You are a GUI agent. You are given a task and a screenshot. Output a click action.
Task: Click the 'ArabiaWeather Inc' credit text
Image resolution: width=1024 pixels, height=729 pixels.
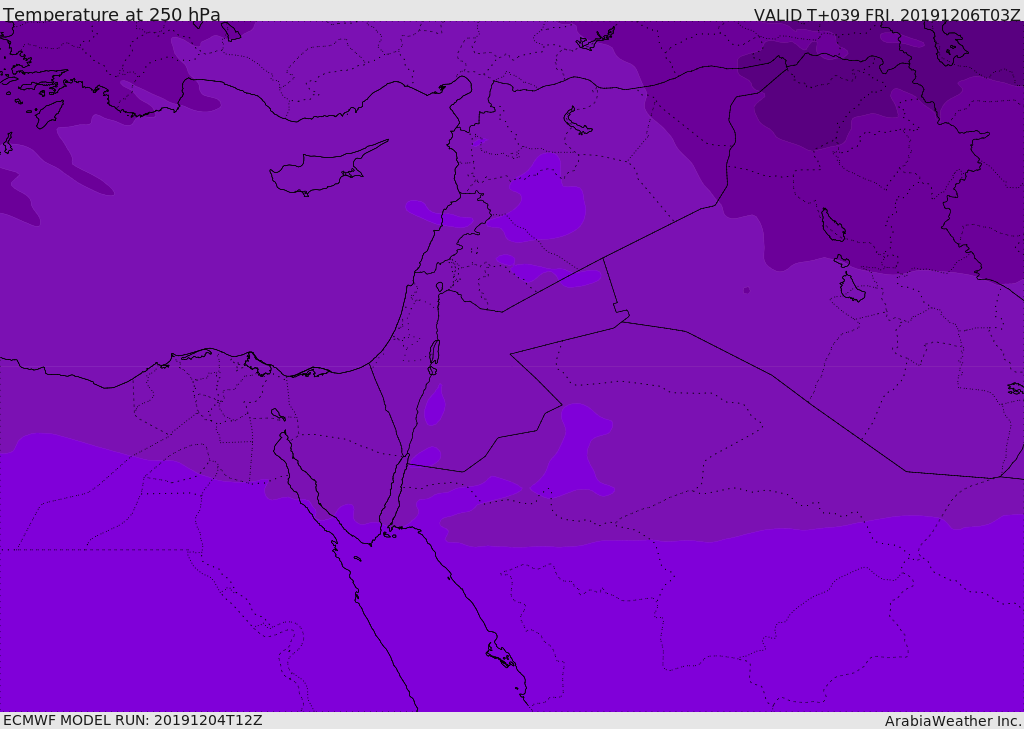tap(952, 721)
